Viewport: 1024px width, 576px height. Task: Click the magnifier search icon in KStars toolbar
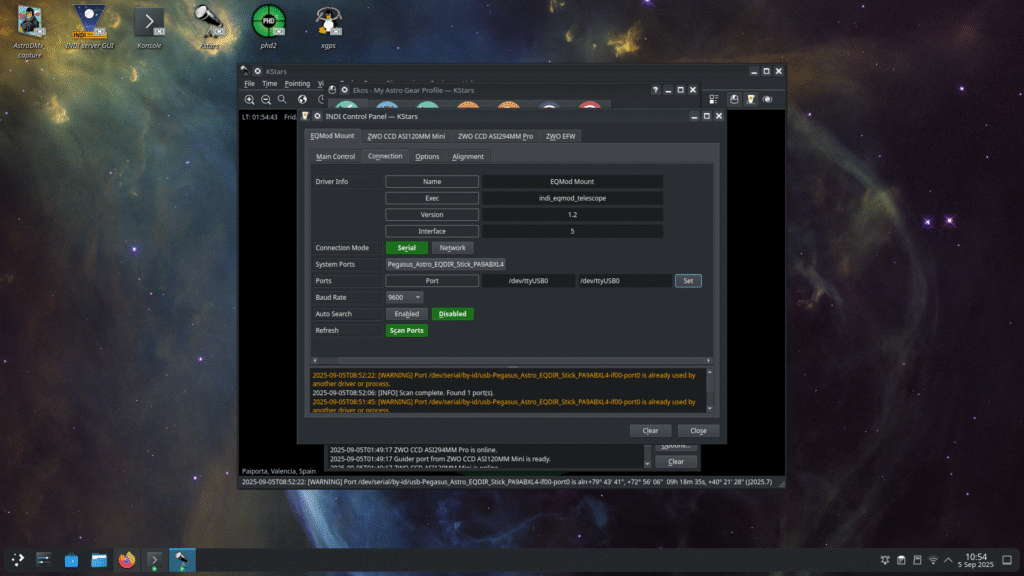pos(282,99)
